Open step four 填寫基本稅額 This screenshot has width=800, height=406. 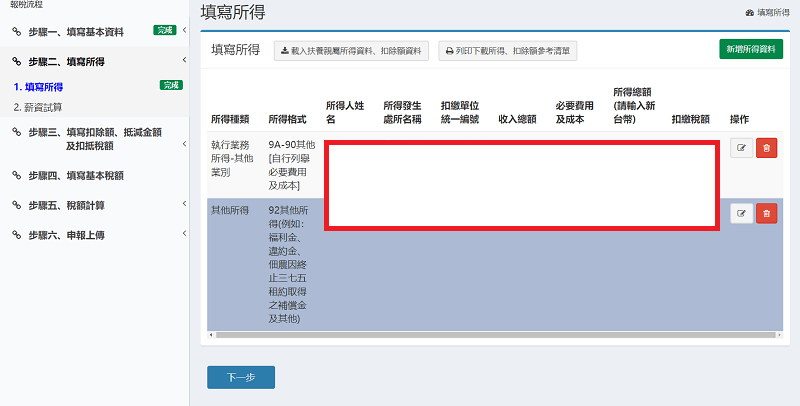(76, 175)
